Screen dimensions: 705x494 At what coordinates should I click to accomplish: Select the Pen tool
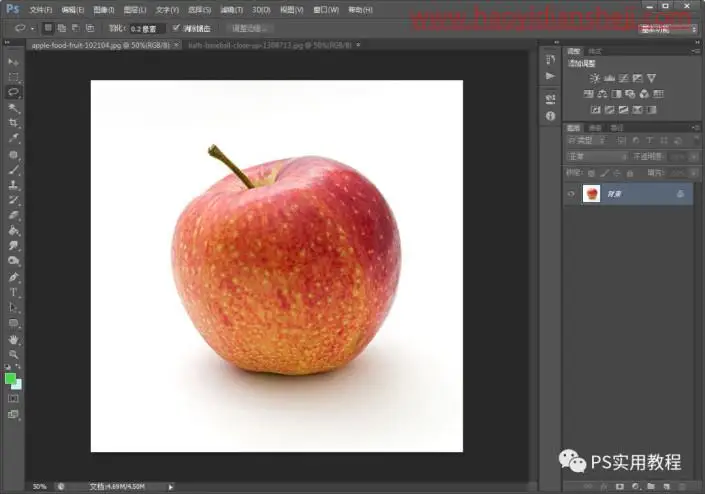coord(13,277)
